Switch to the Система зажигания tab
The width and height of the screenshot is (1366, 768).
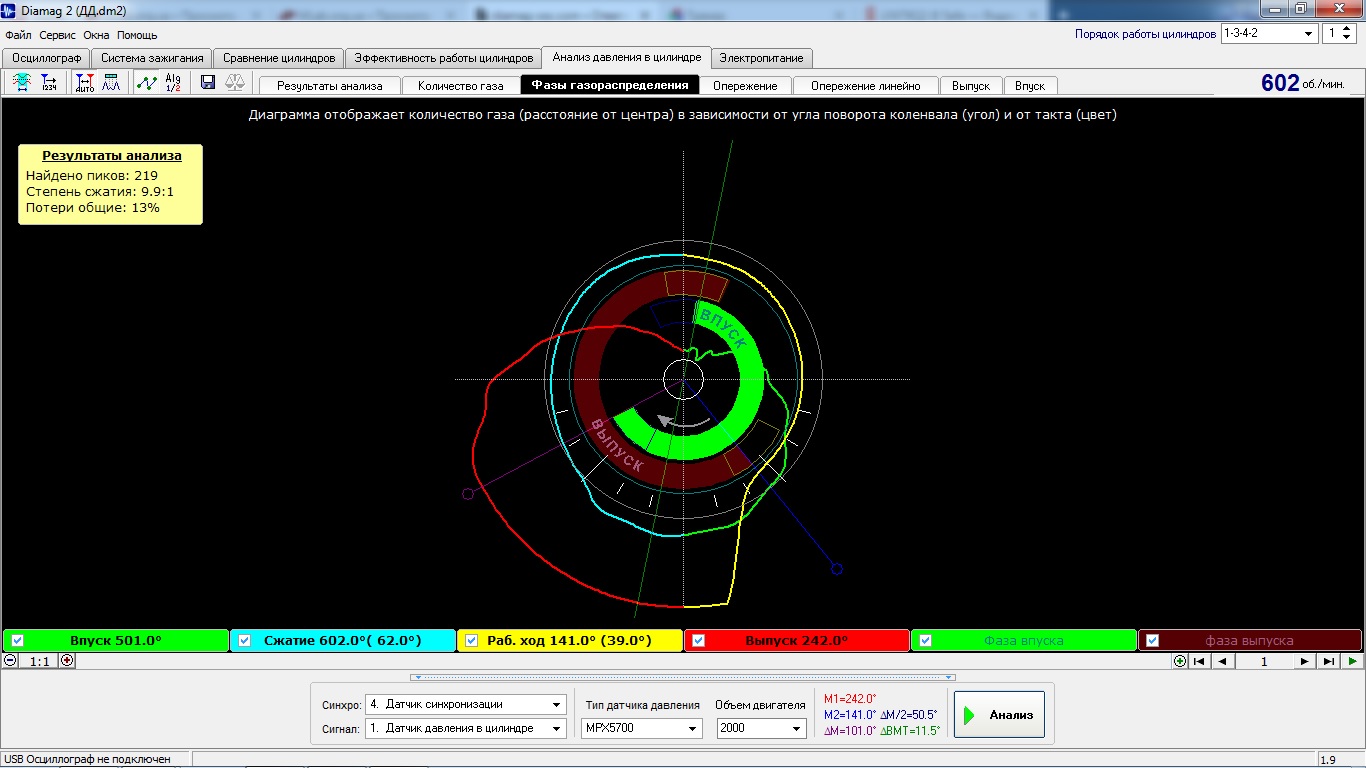[x=152, y=58]
